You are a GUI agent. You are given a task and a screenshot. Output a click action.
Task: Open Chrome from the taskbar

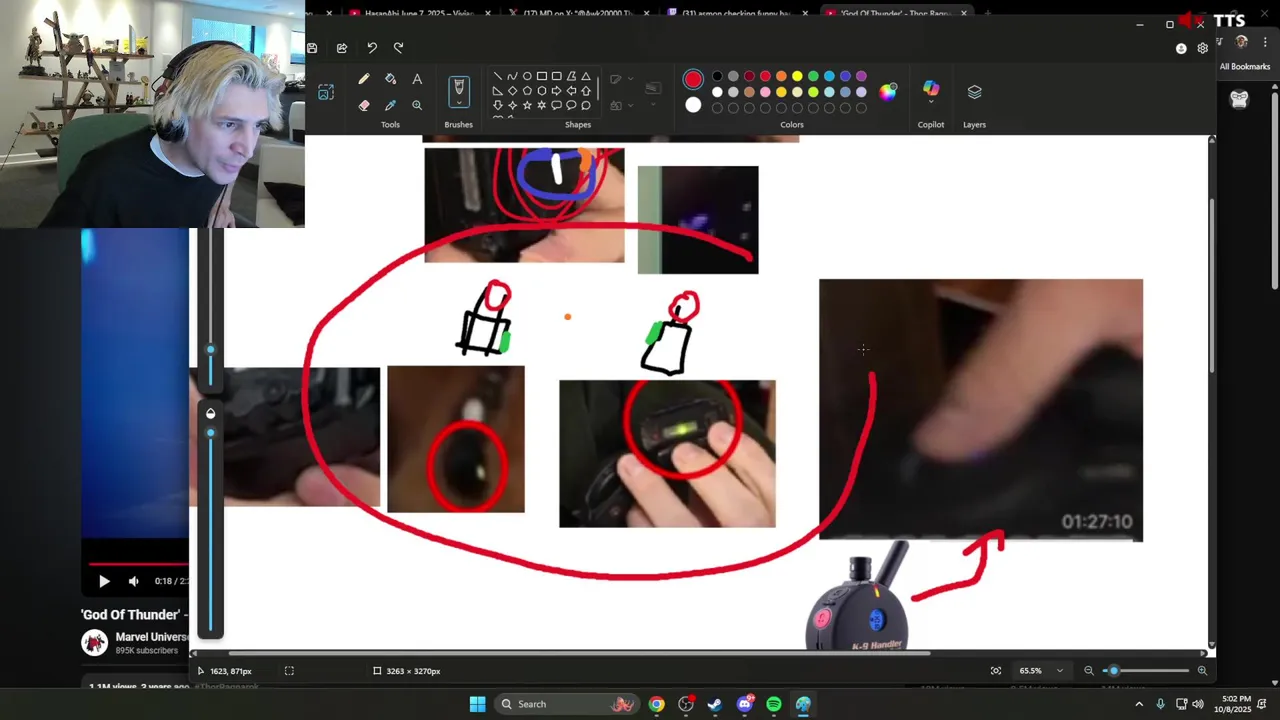(x=656, y=704)
